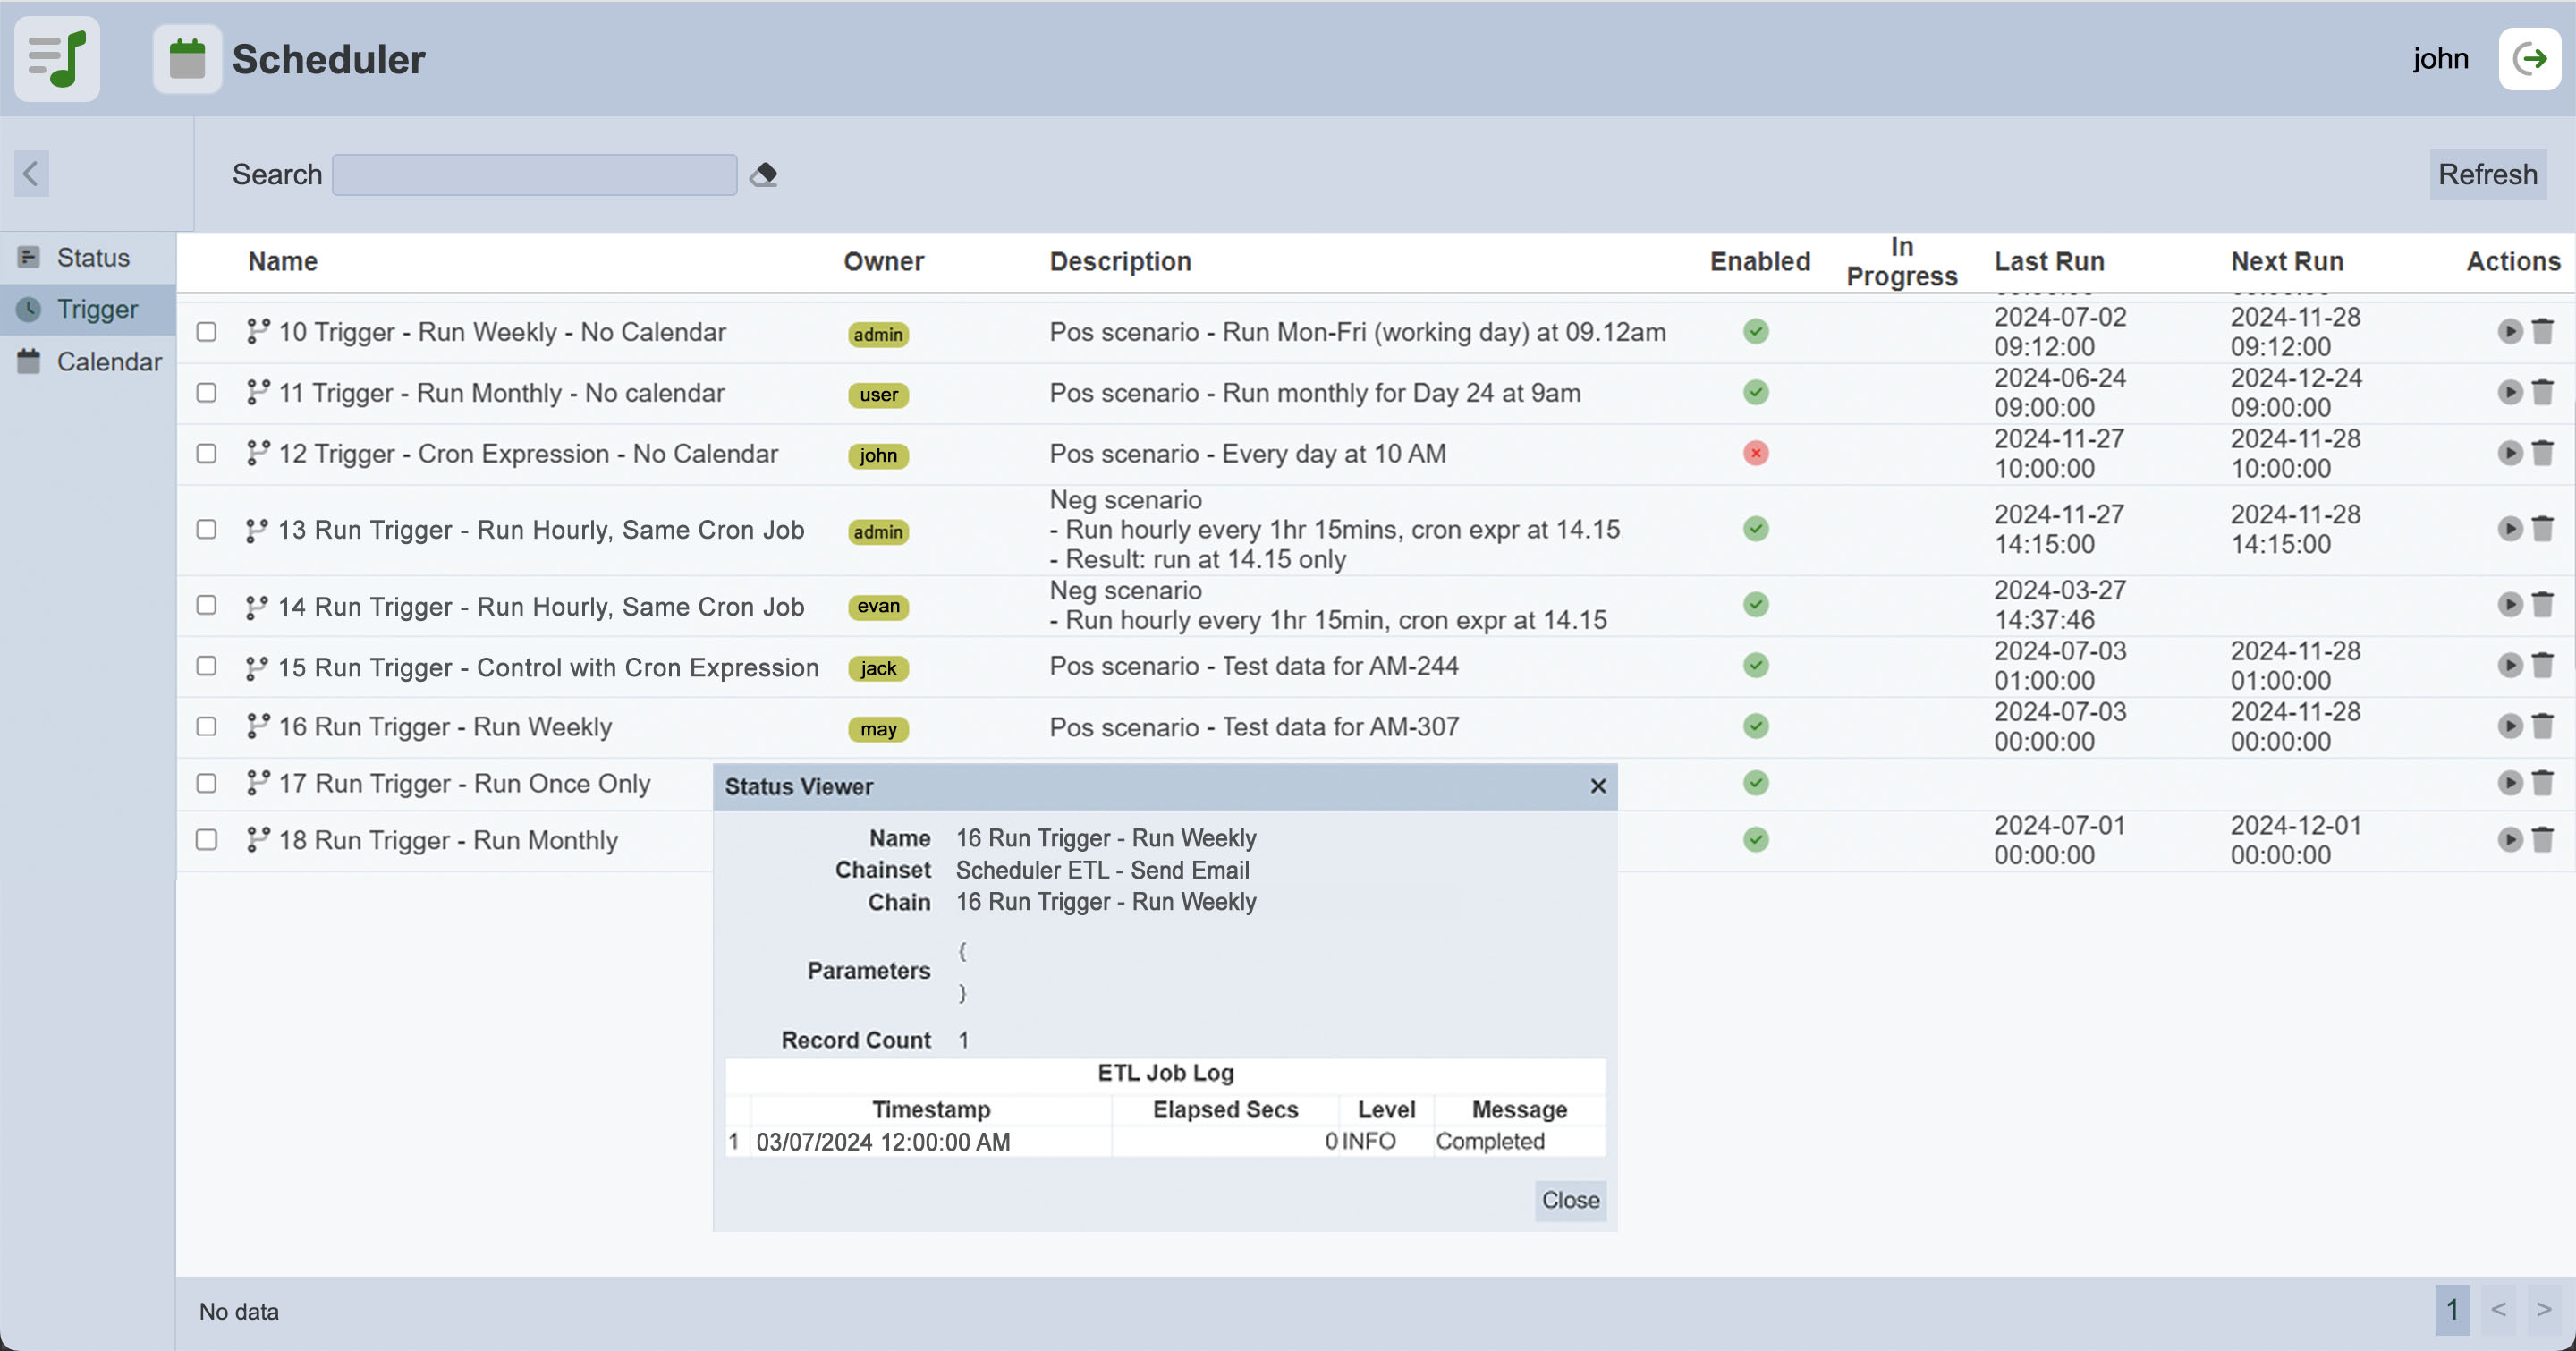Delete trigger 10 using the trash icon
The width and height of the screenshot is (2576, 1351).
coord(2542,331)
